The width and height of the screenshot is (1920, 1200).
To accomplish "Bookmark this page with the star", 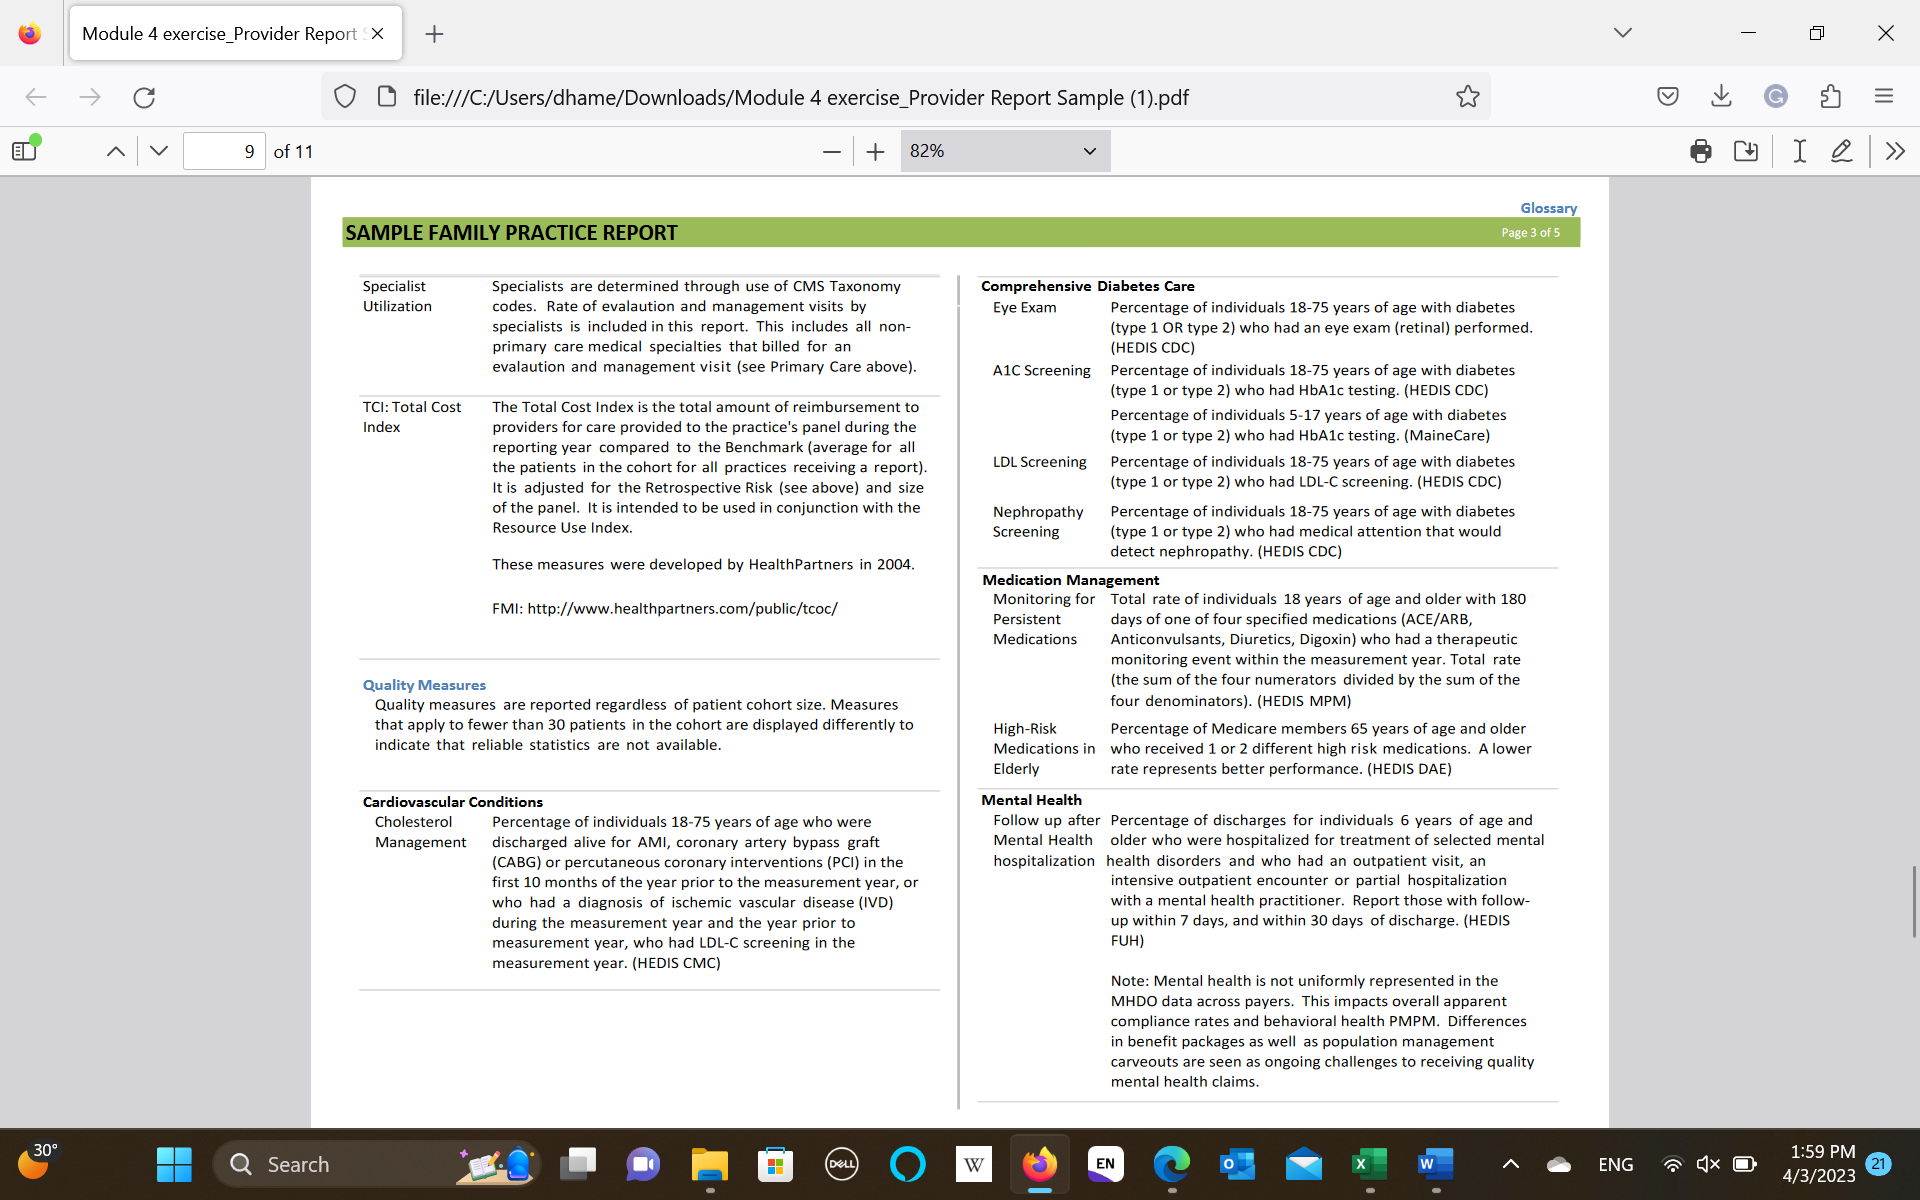I will click(1467, 96).
